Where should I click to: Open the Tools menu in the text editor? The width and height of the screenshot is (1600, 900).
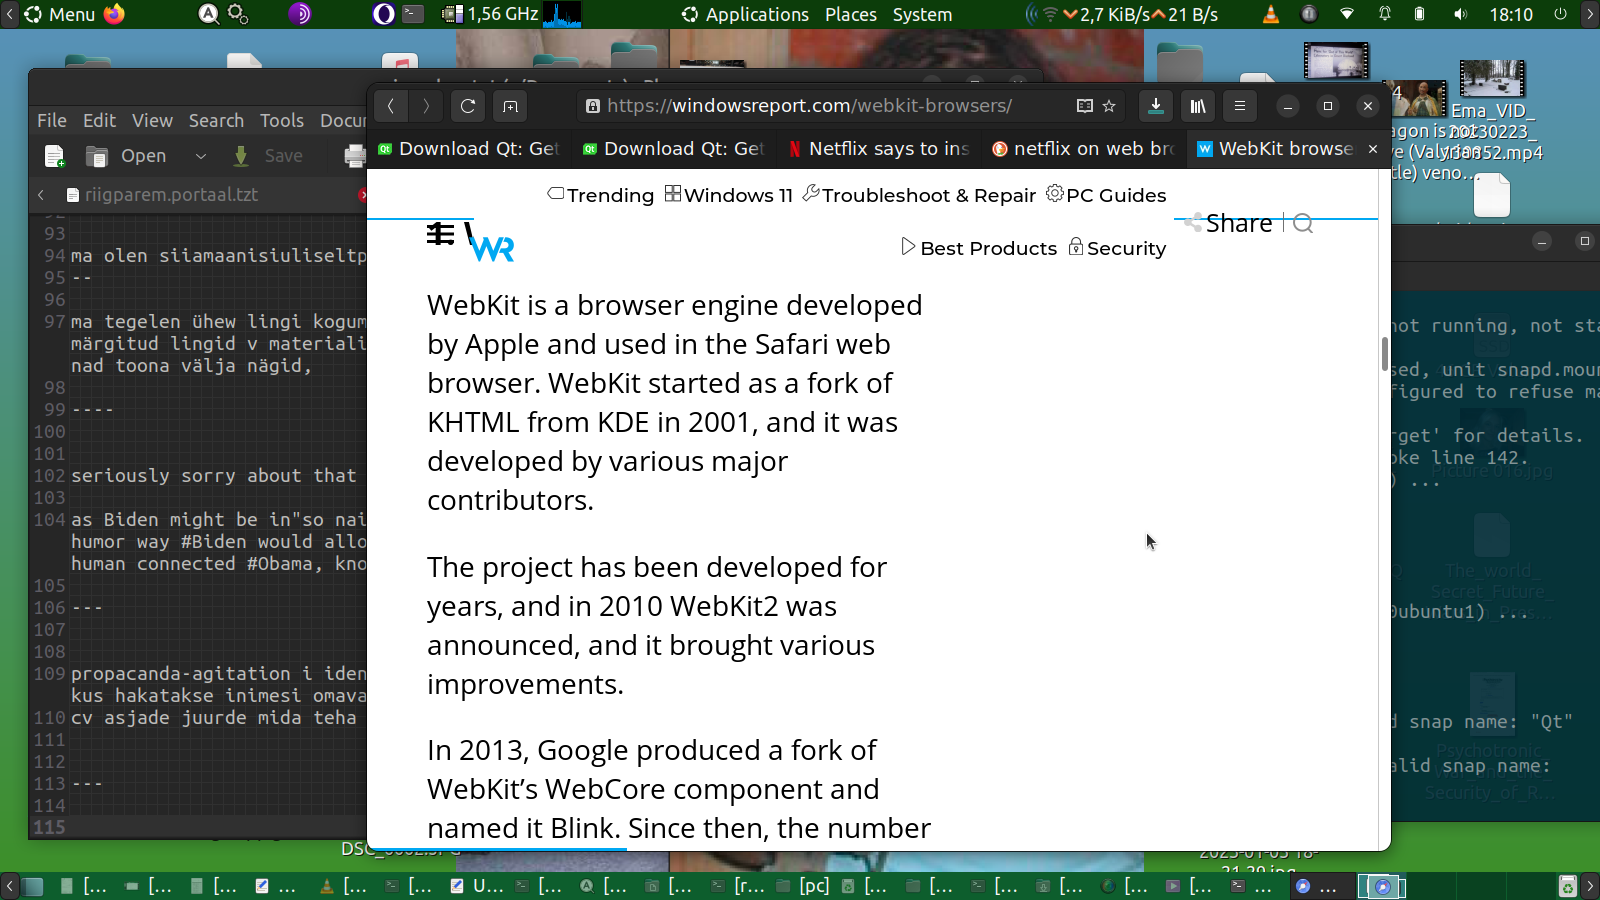(x=282, y=120)
